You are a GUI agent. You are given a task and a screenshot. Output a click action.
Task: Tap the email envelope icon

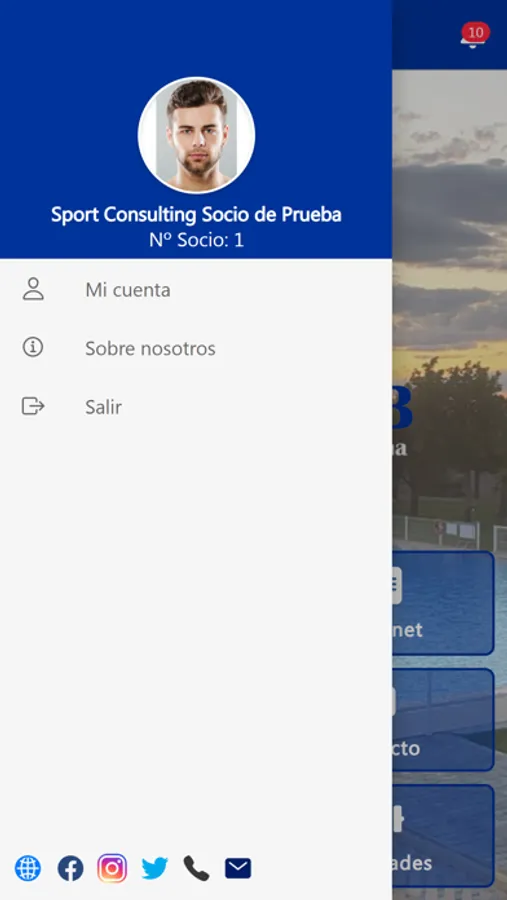(238, 868)
